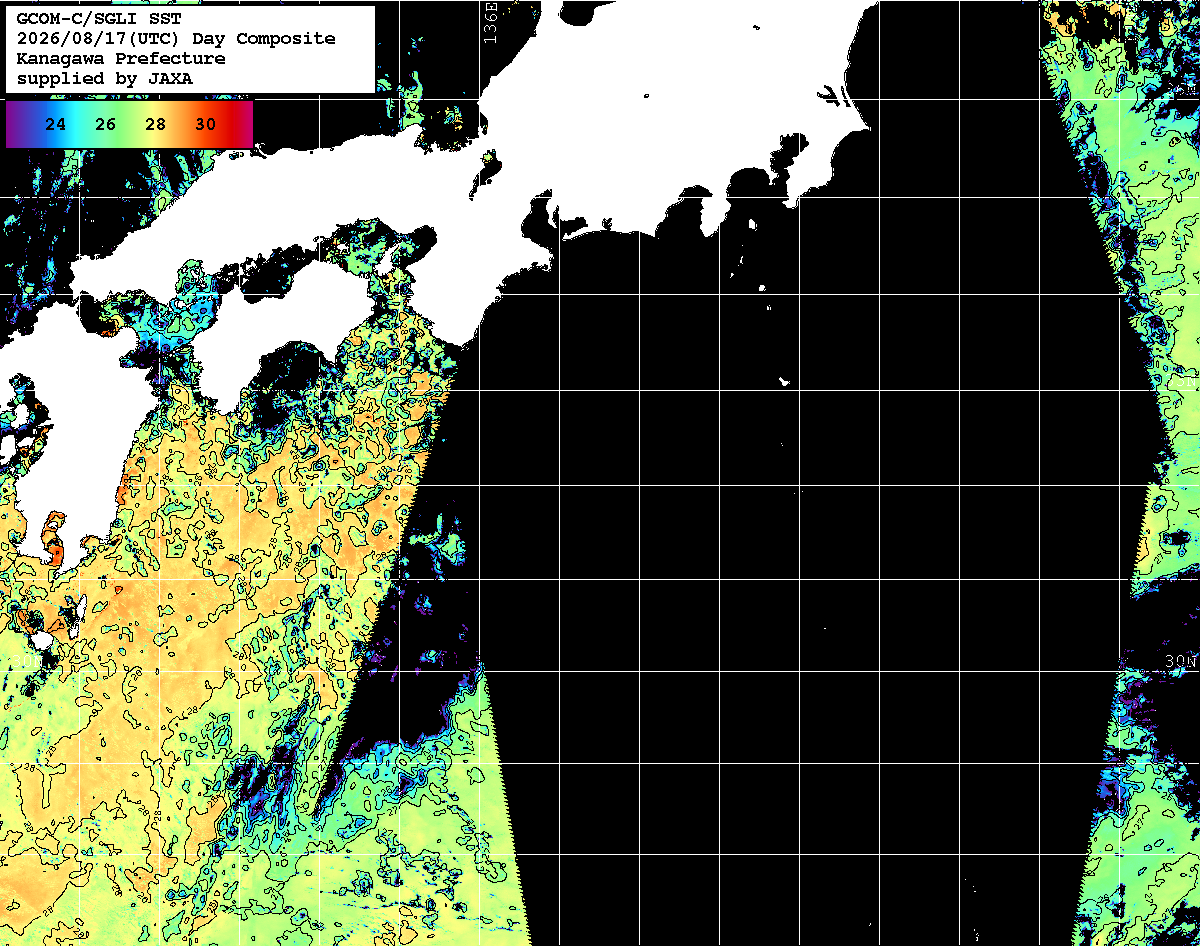The height and width of the screenshot is (946, 1200).
Task: Click the small white island in bottom-left orange water
Action: pos(40,639)
